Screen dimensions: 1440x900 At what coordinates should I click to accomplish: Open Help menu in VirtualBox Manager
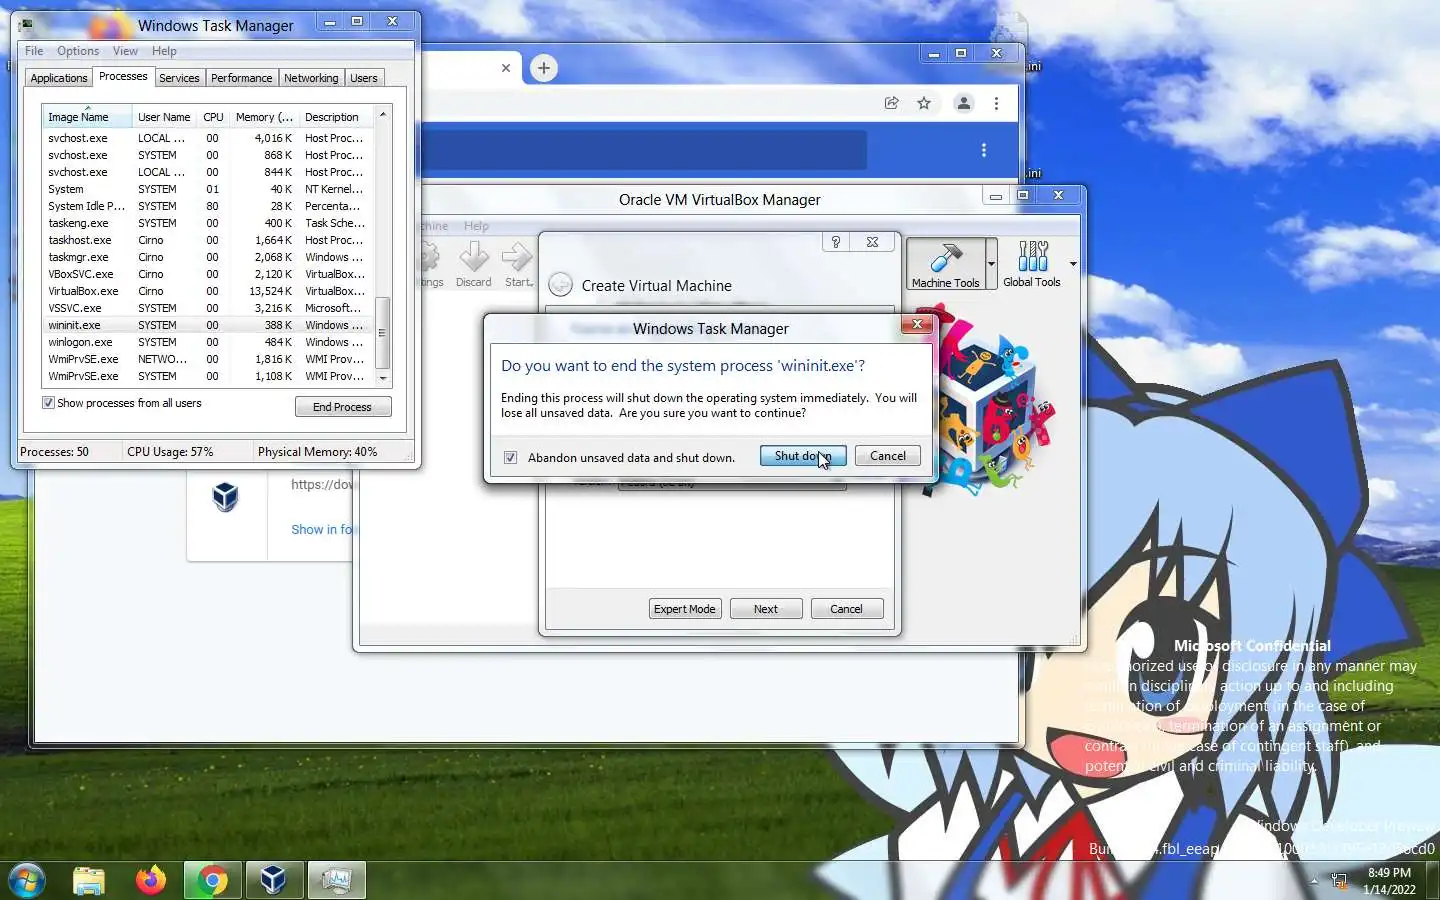[476, 226]
